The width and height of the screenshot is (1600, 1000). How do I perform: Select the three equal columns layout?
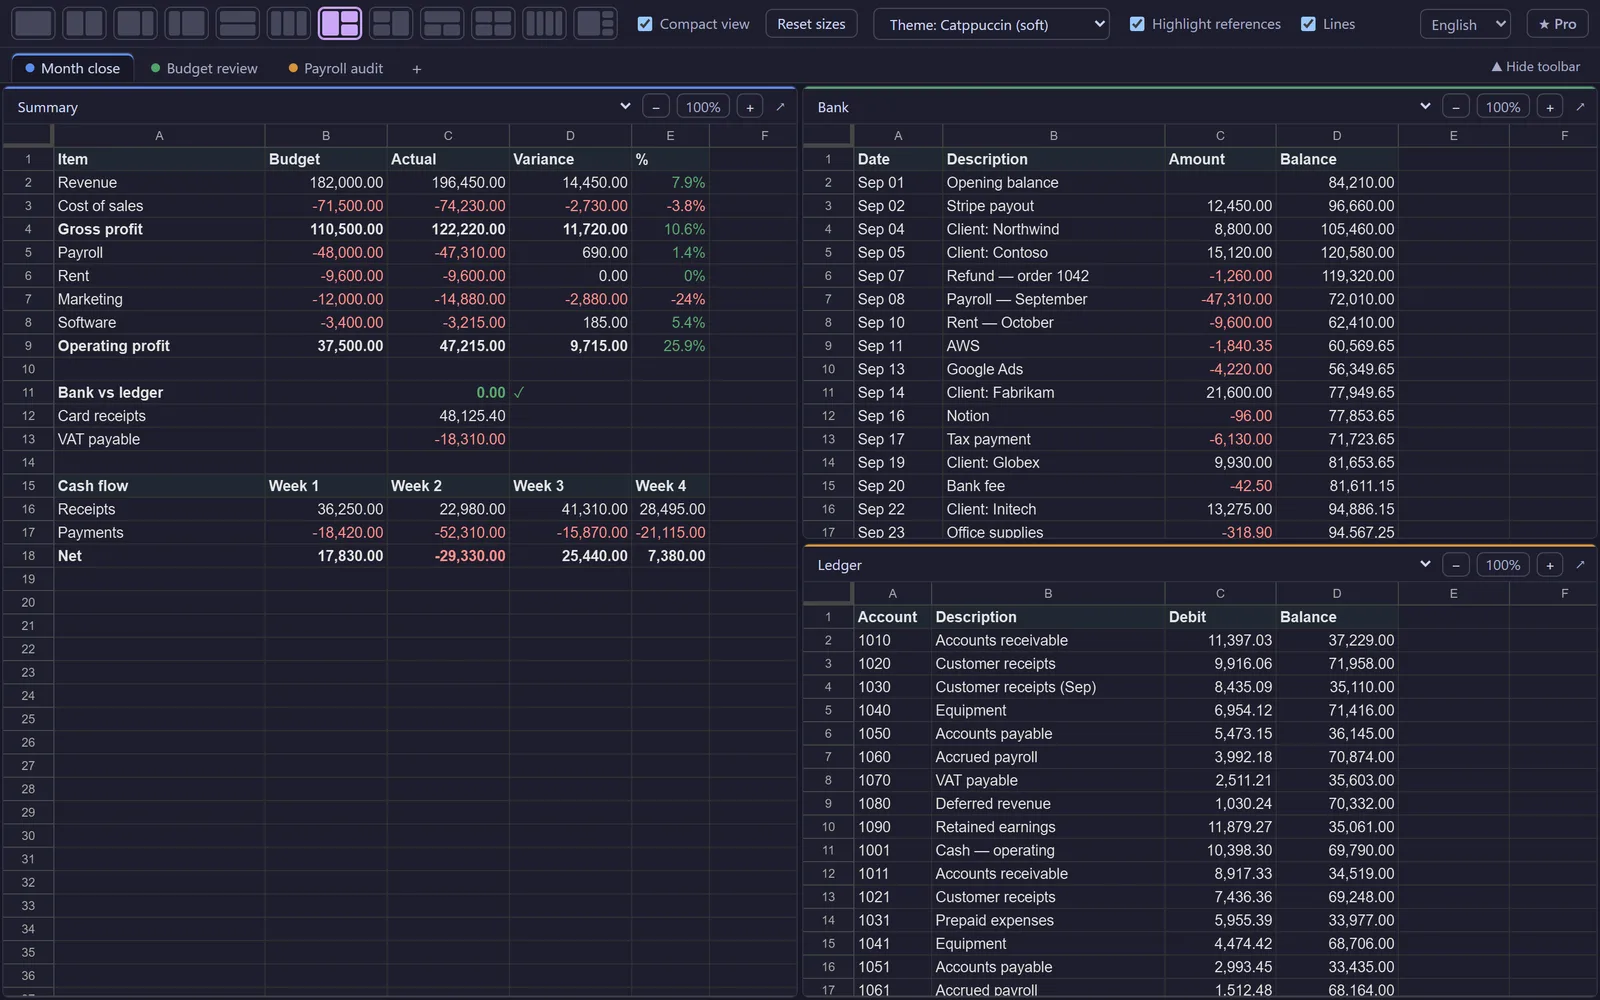(289, 23)
